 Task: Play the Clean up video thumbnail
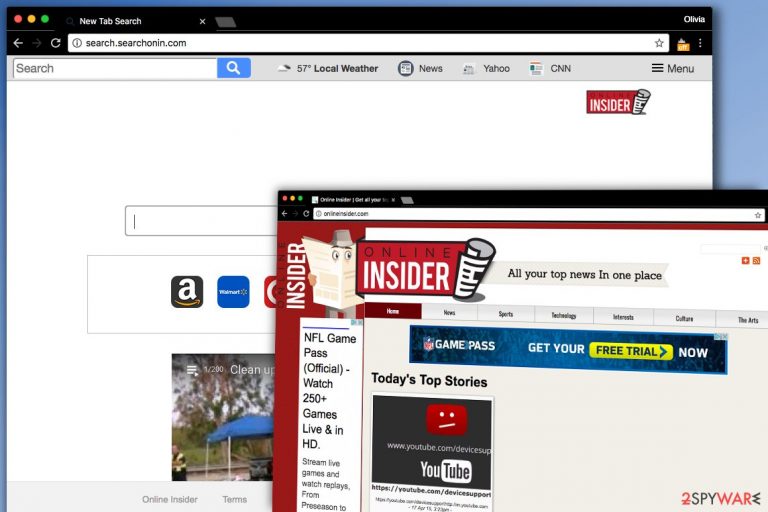(x=223, y=417)
